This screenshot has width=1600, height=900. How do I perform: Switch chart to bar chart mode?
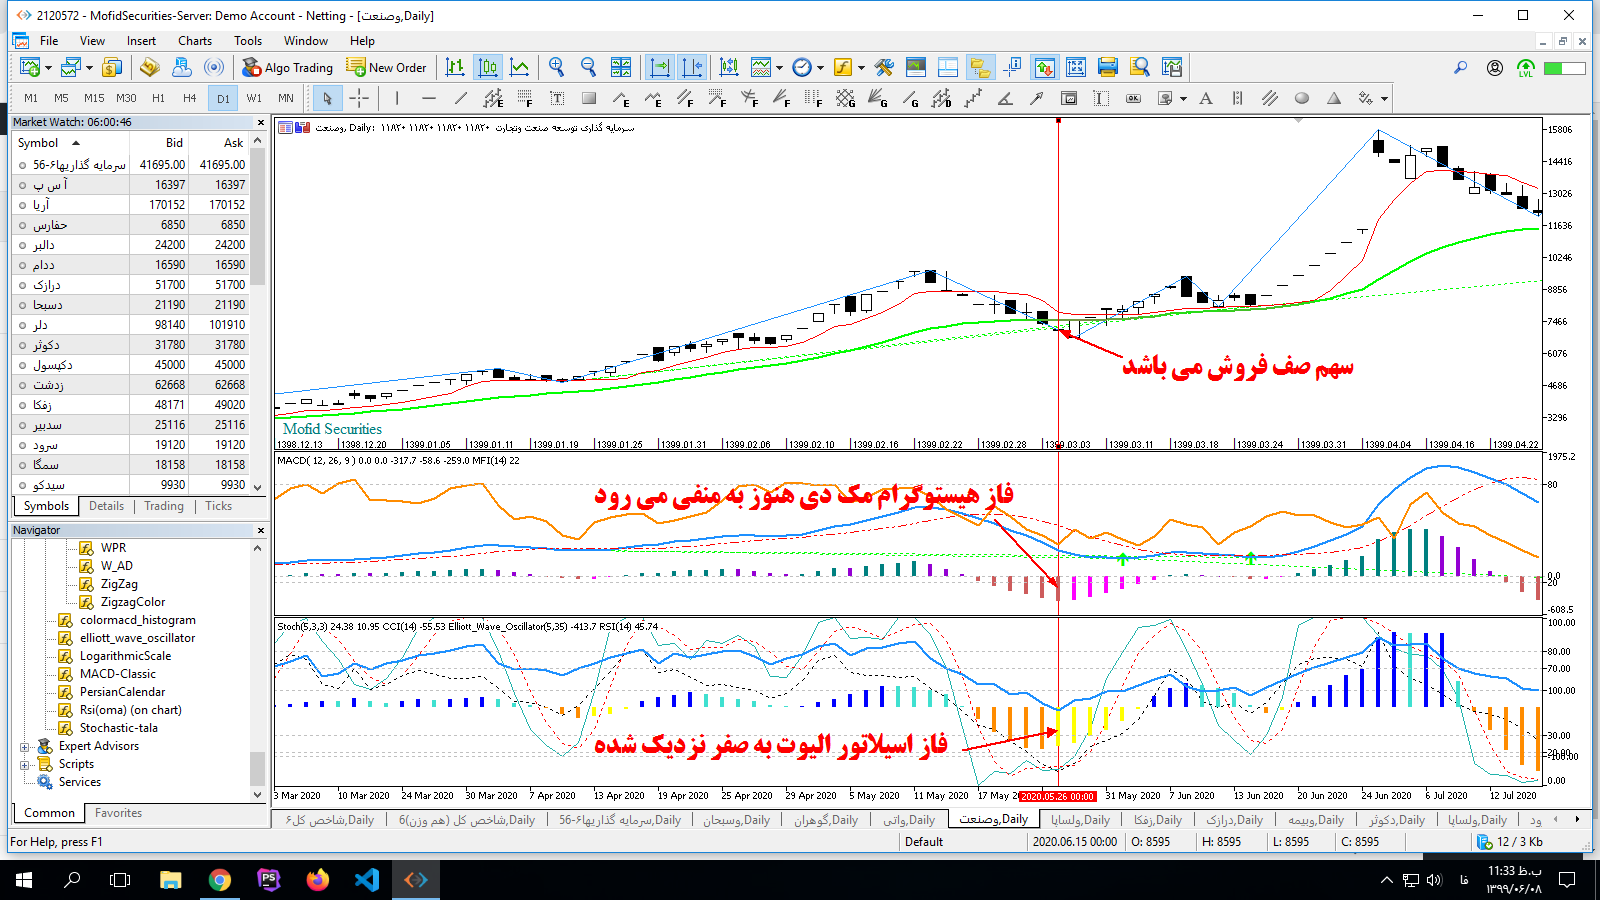point(456,68)
